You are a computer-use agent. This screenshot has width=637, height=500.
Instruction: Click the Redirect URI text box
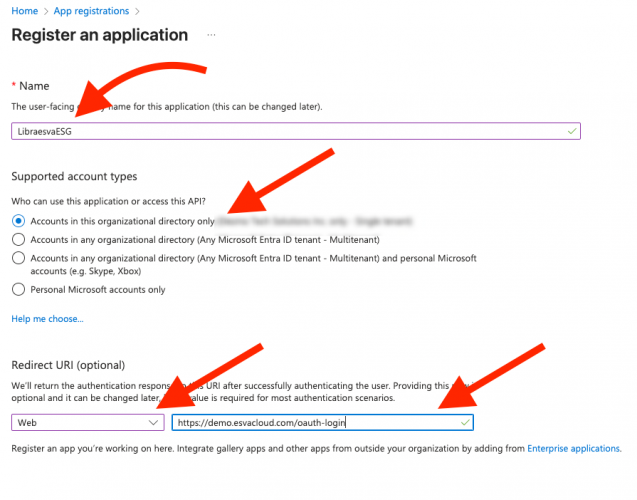[323, 422]
